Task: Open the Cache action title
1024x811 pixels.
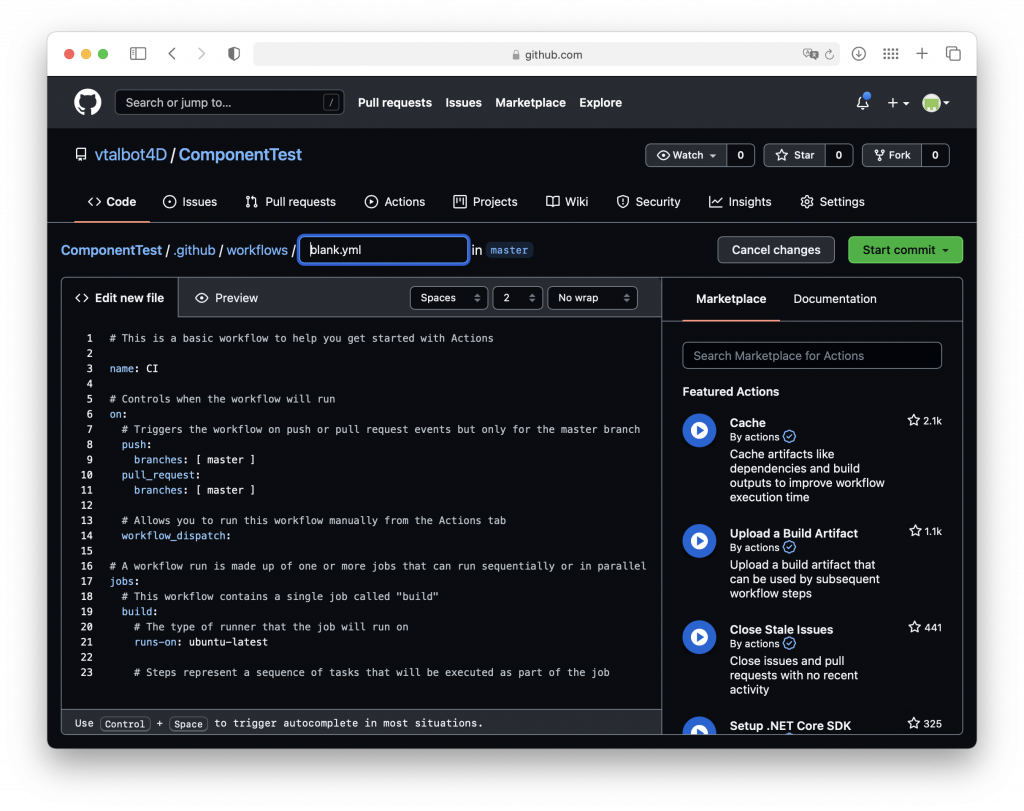Action: point(747,422)
